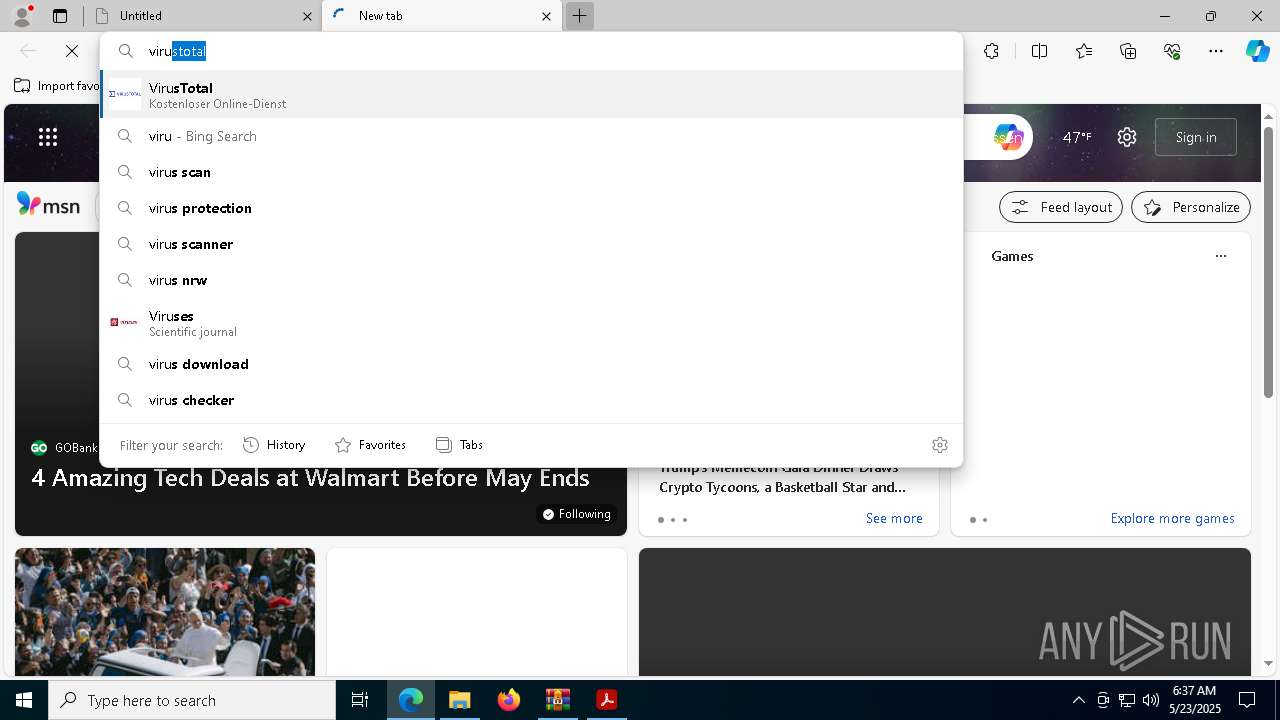Choose the virus scanner suggestion

point(531,244)
